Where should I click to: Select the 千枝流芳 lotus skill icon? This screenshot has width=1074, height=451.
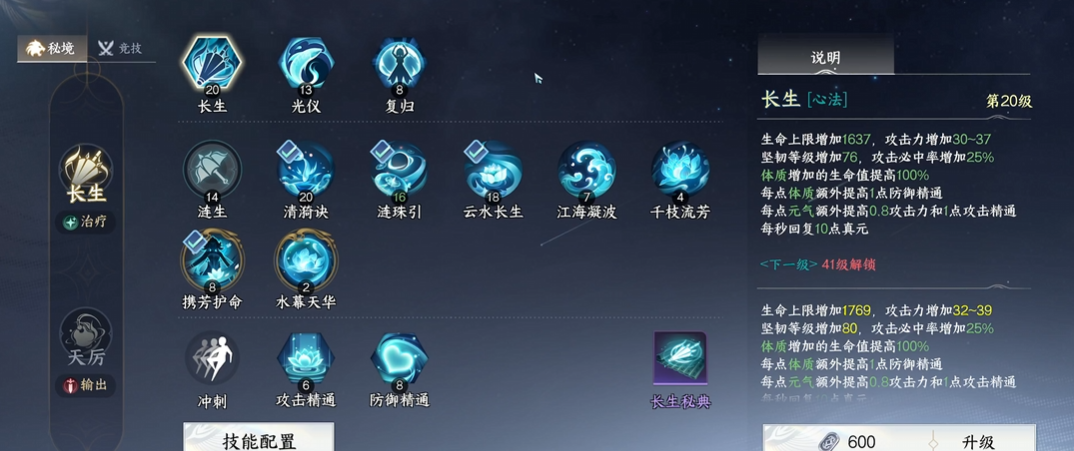679,170
